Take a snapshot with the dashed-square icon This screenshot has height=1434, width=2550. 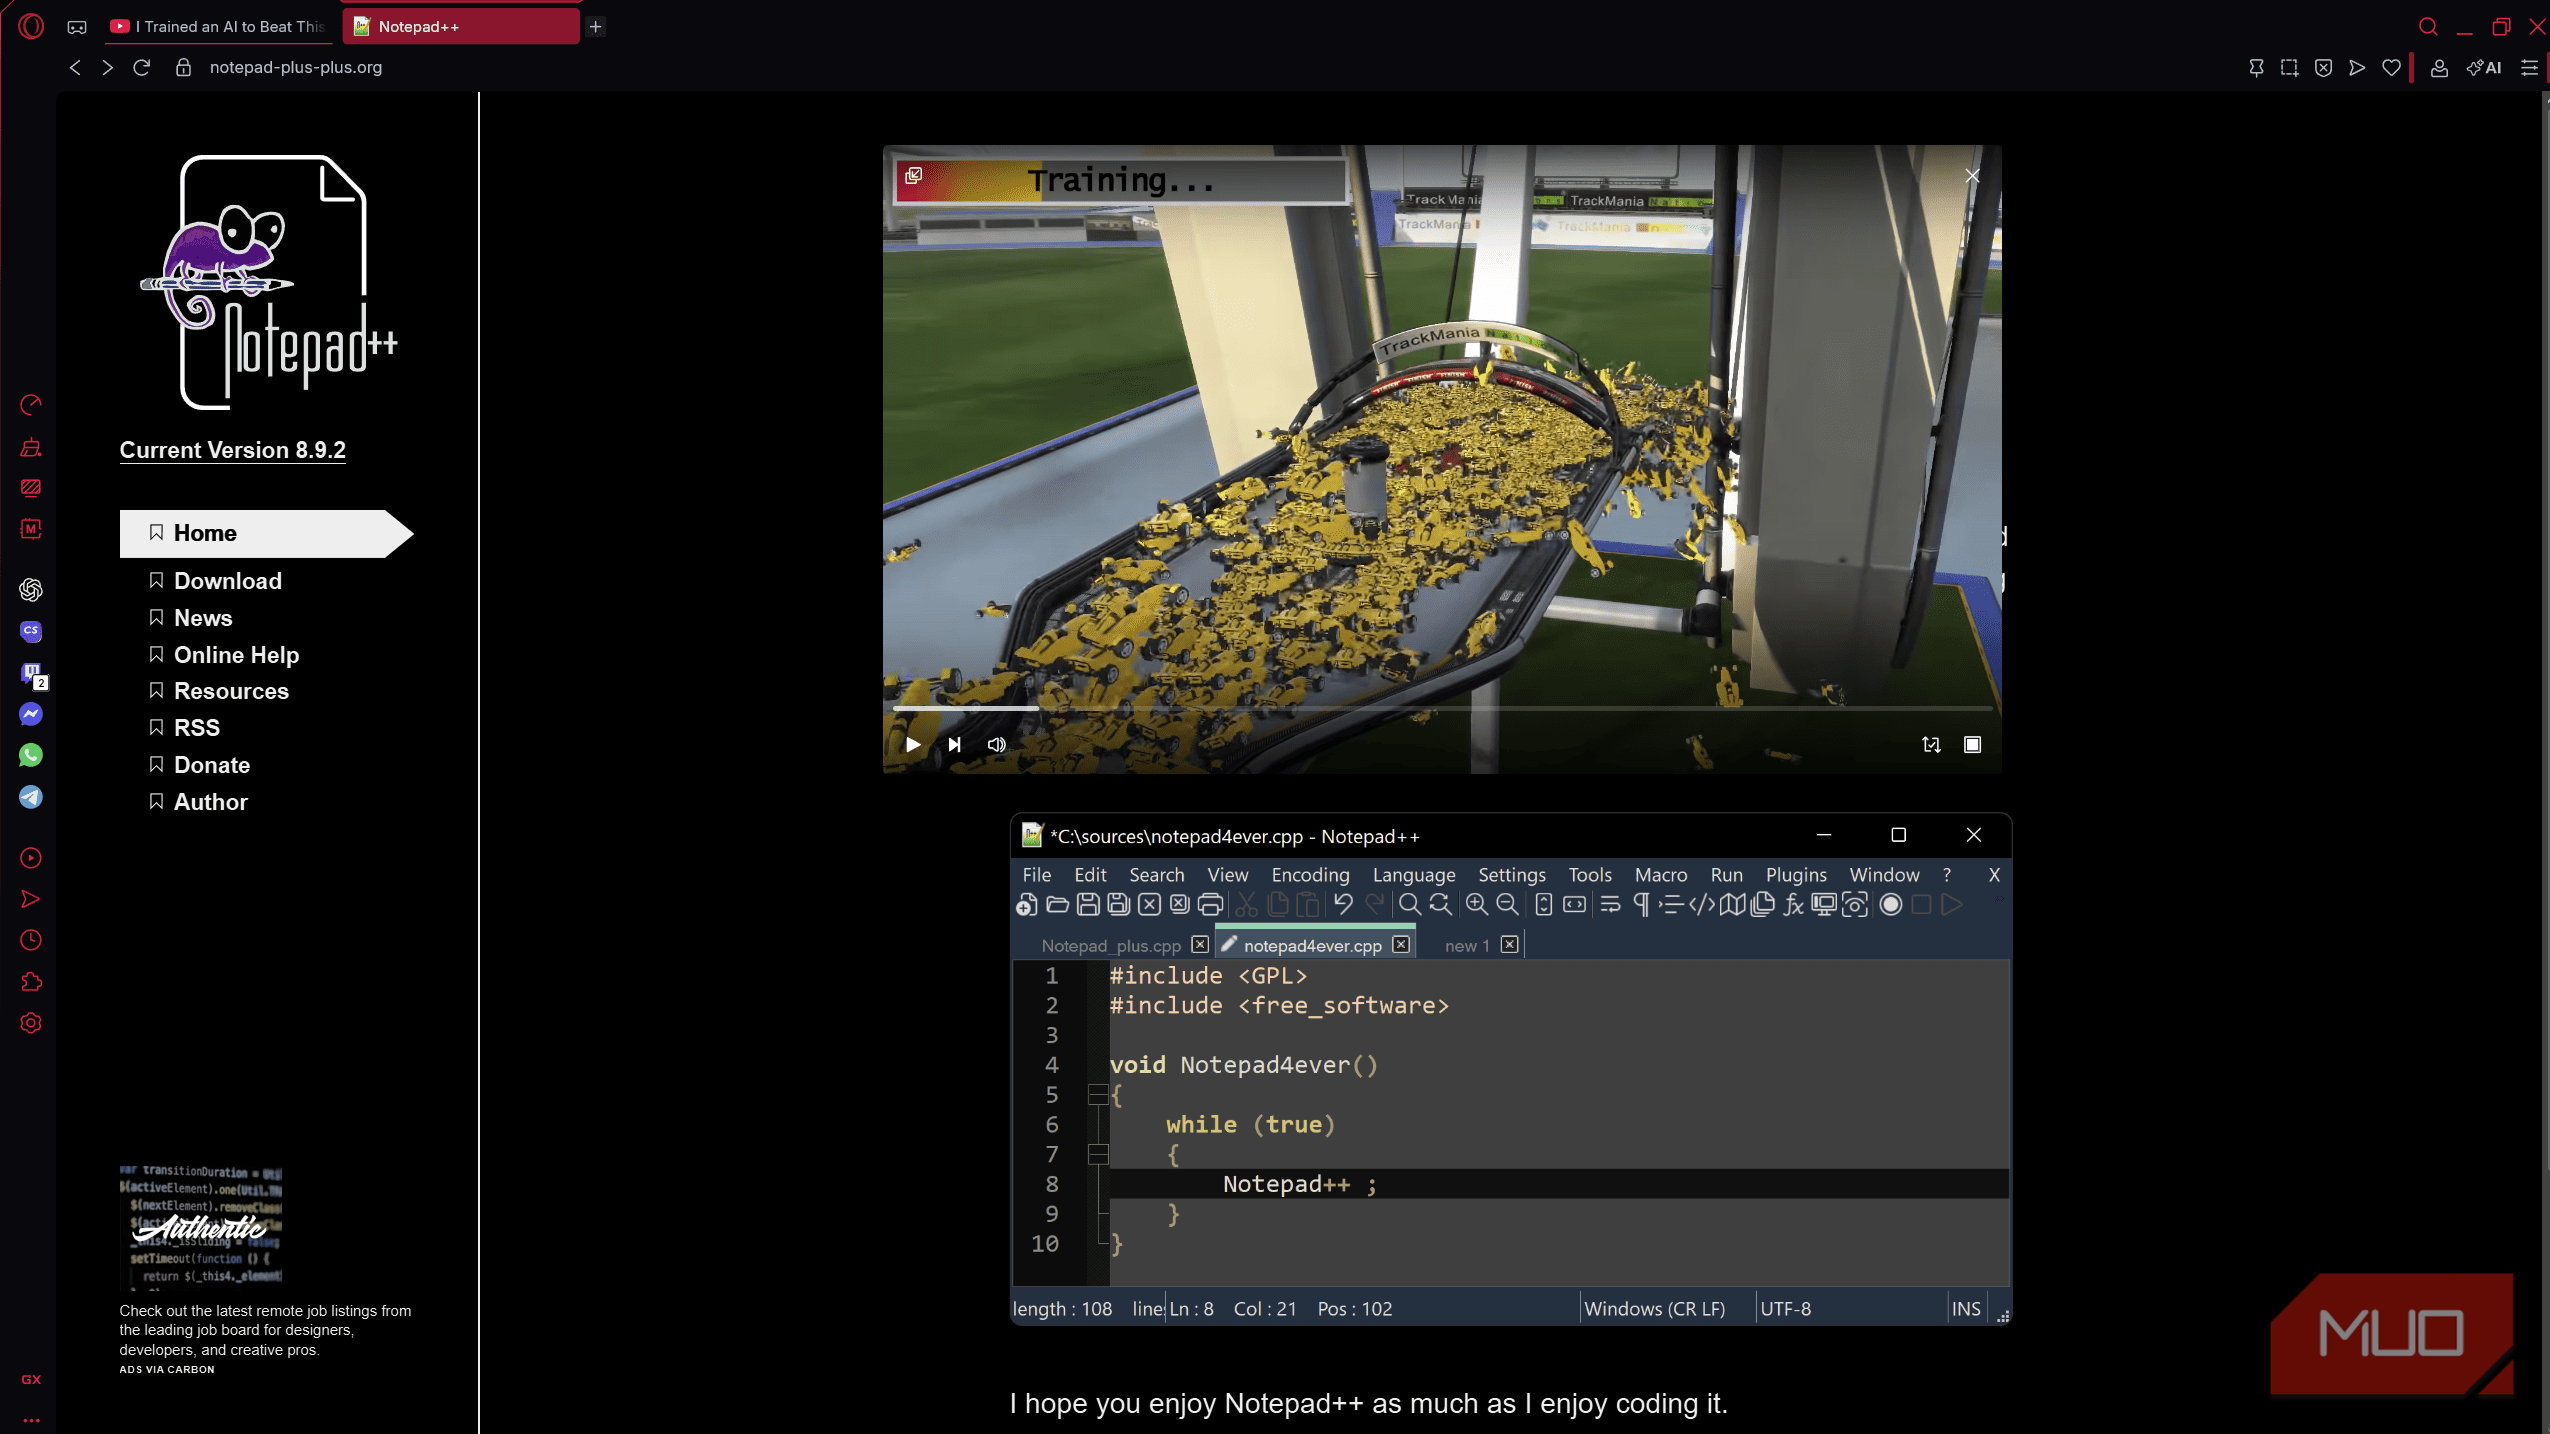(2289, 68)
